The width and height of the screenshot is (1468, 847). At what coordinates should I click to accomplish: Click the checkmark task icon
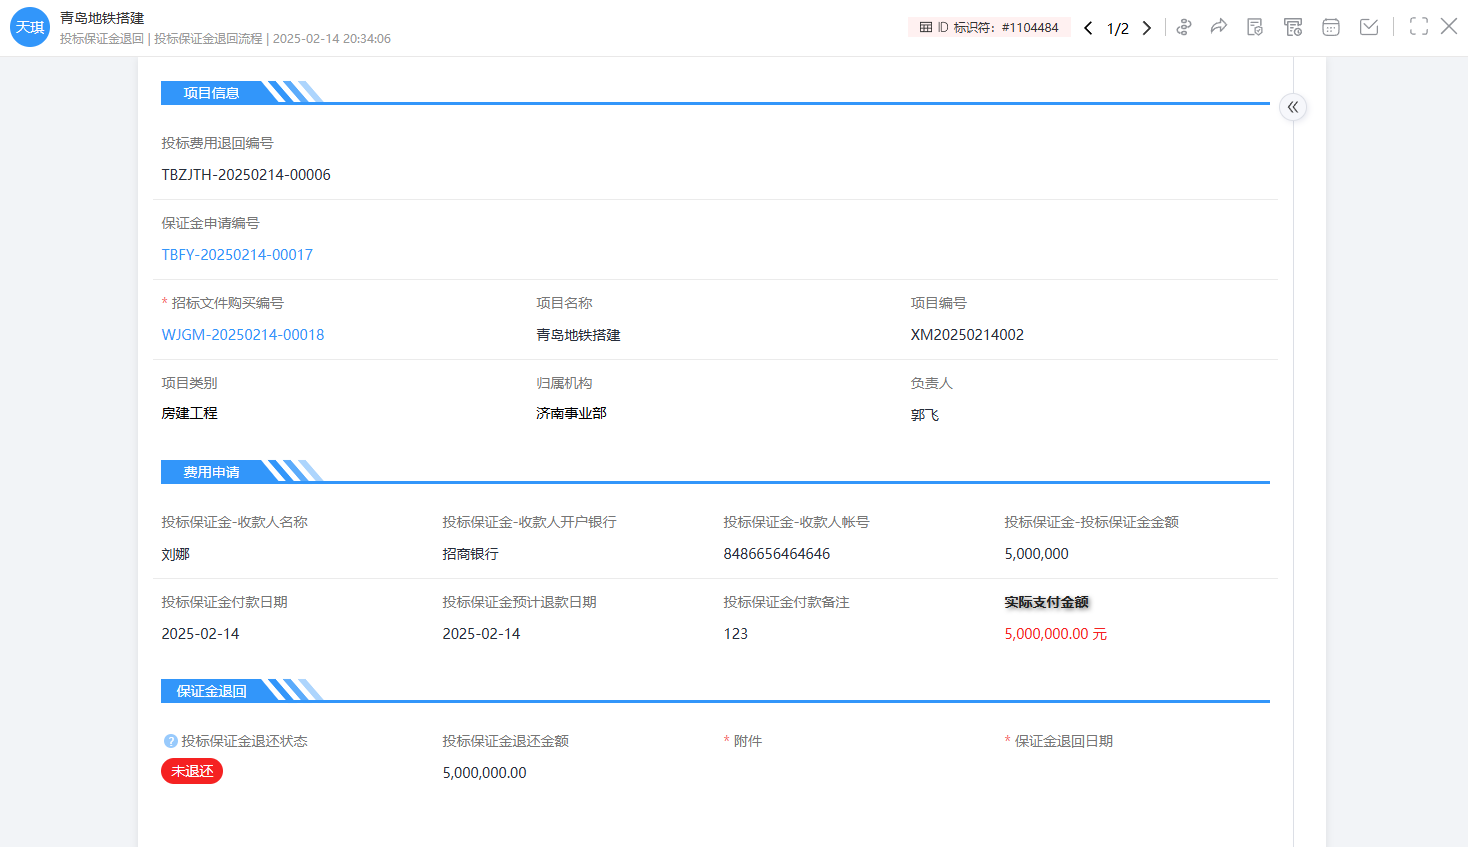pos(1369,27)
